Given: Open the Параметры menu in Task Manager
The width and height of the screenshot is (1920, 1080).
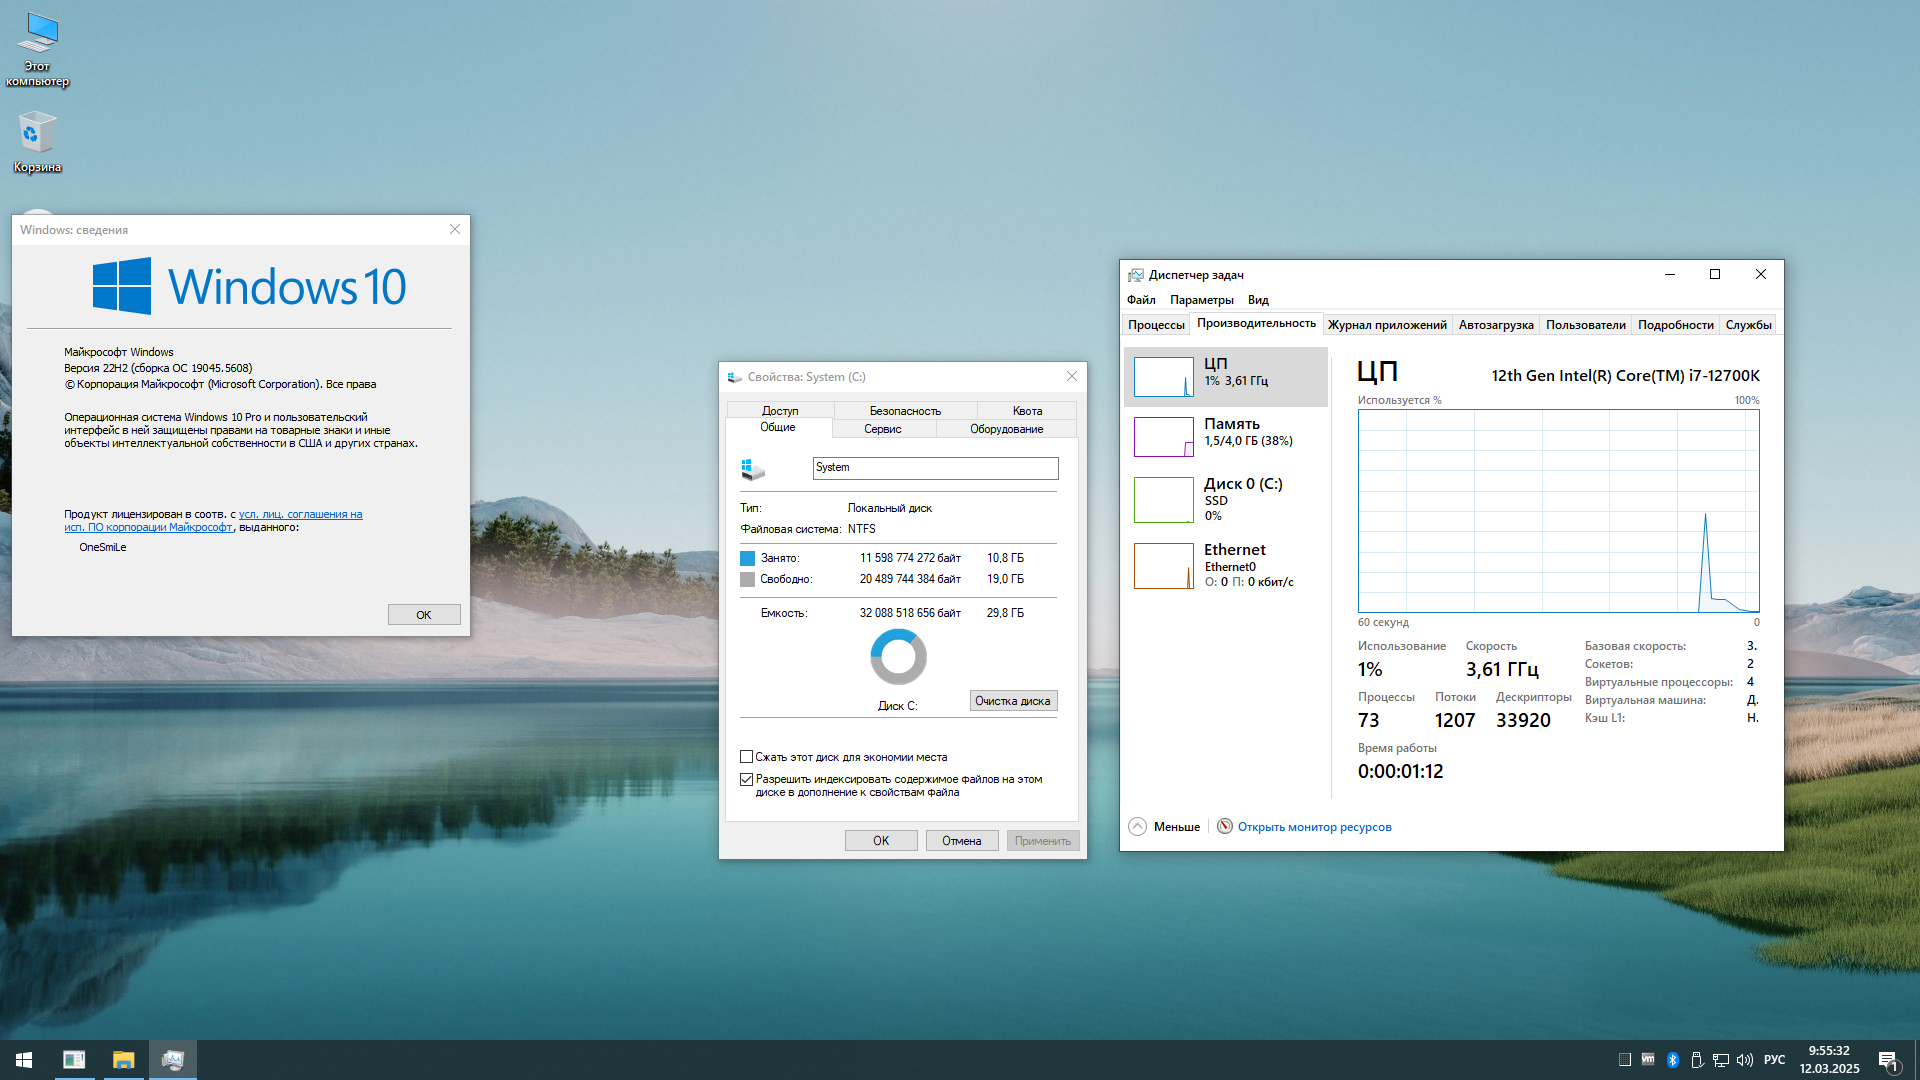Looking at the screenshot, I should pyautogui.click(x=1201, y=300).
